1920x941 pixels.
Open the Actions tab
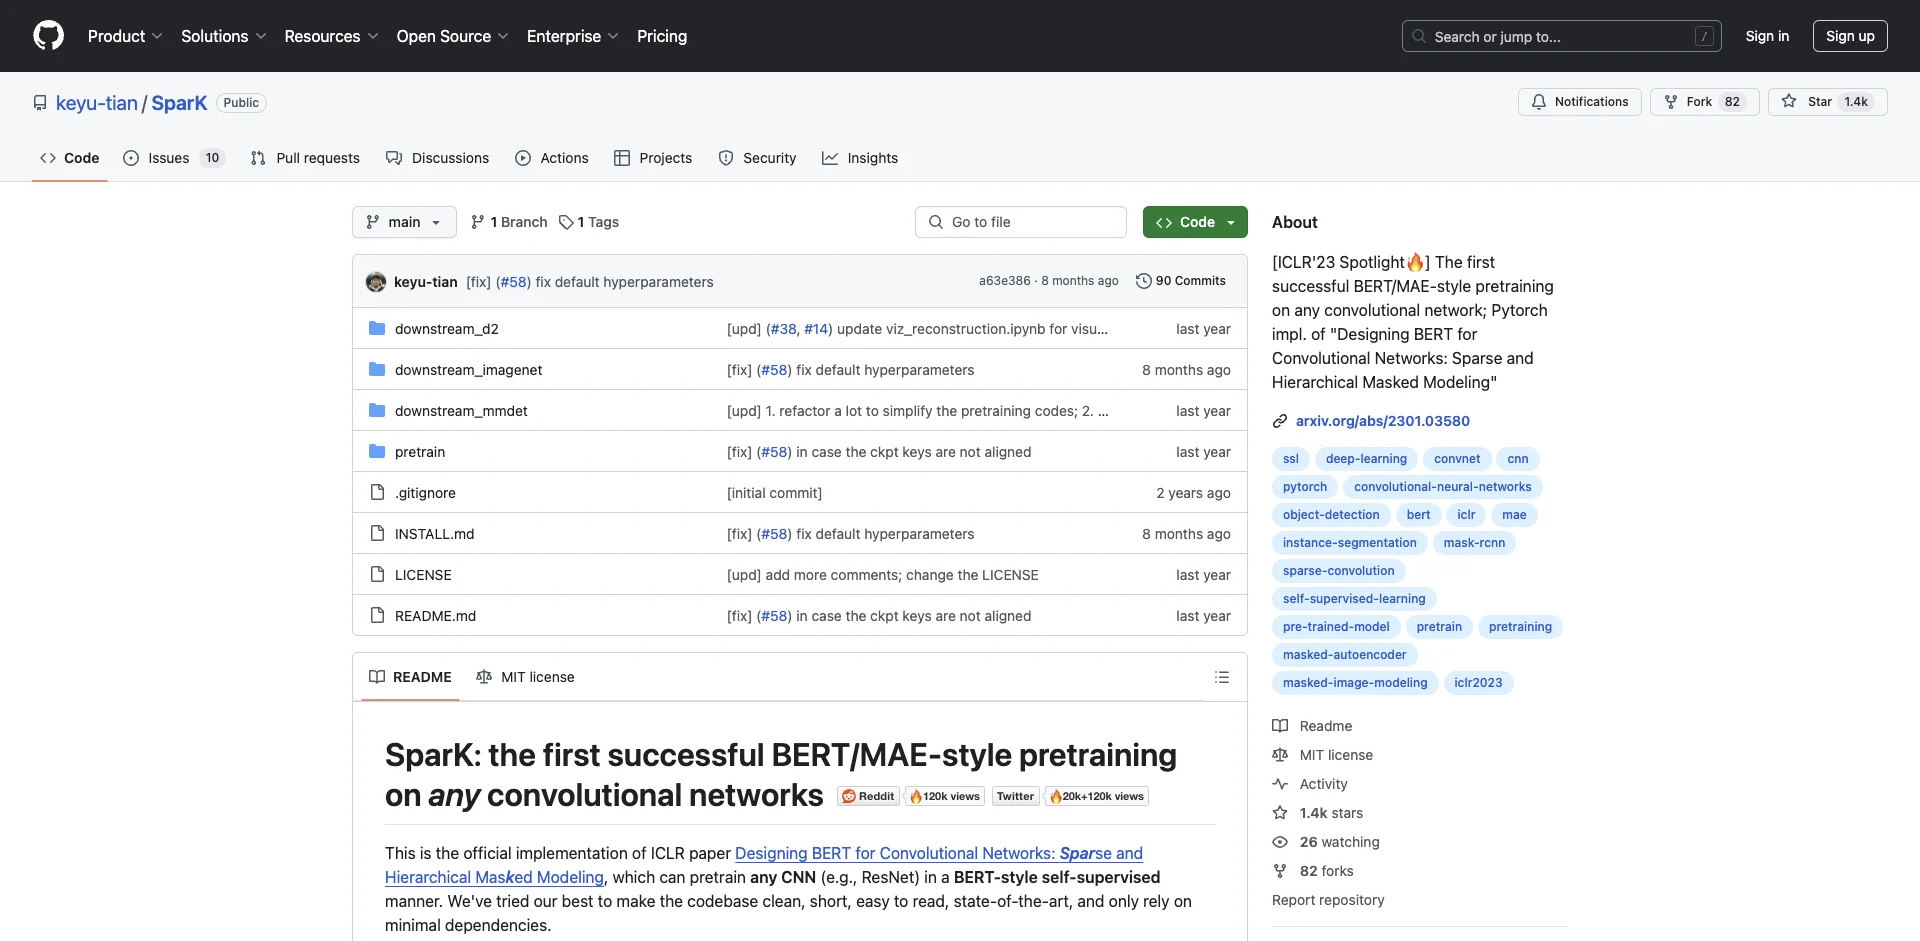tap(552, 158)
